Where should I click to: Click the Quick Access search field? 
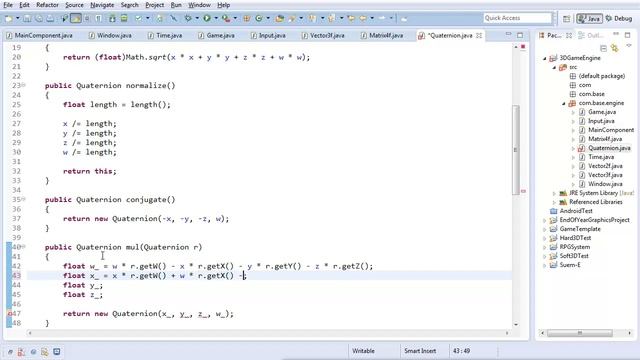[x=517, y=18]
